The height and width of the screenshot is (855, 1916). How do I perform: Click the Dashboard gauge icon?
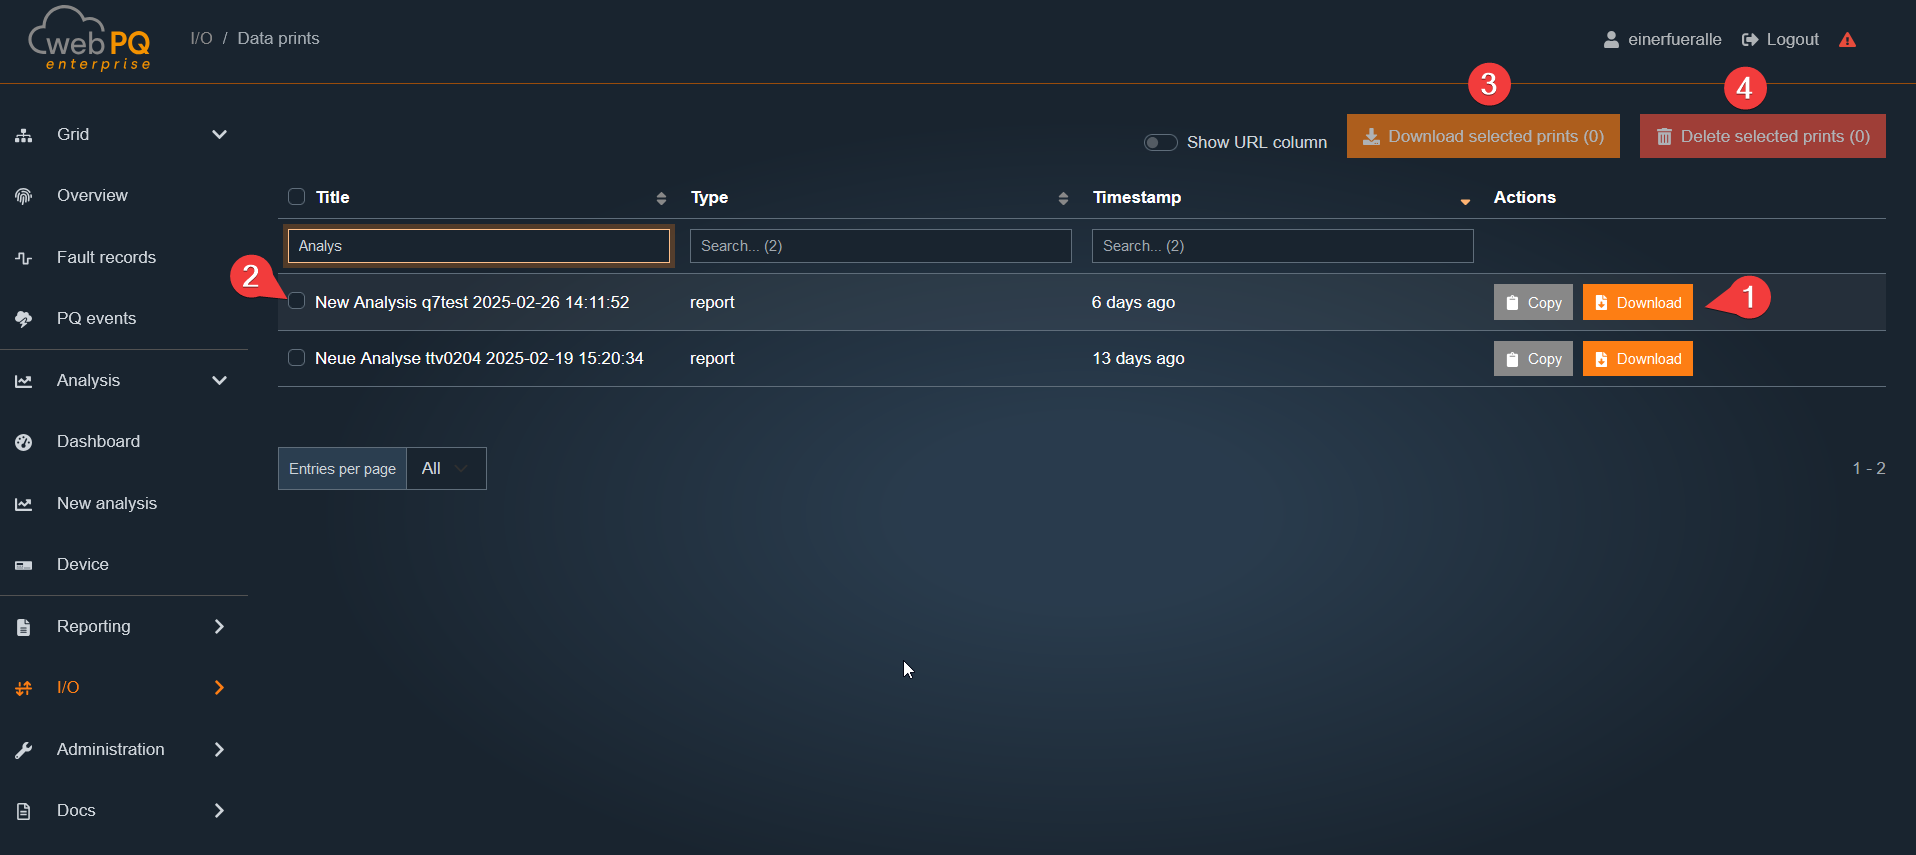[x=24, y=442]
